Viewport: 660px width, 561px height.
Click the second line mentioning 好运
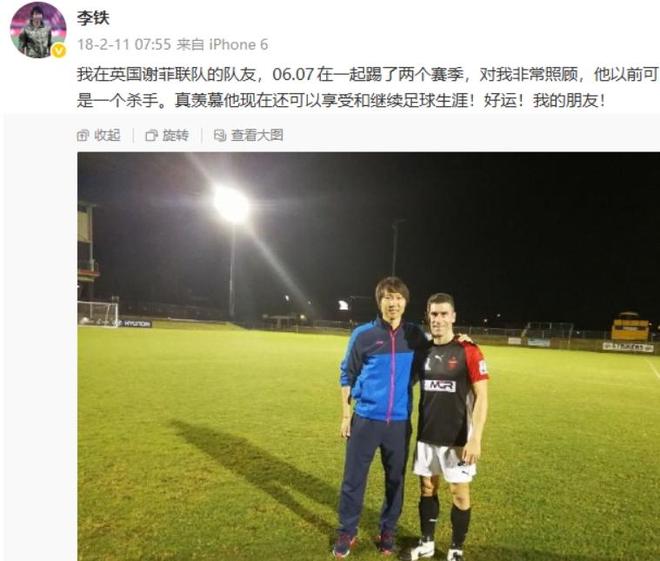pos(341,101)
